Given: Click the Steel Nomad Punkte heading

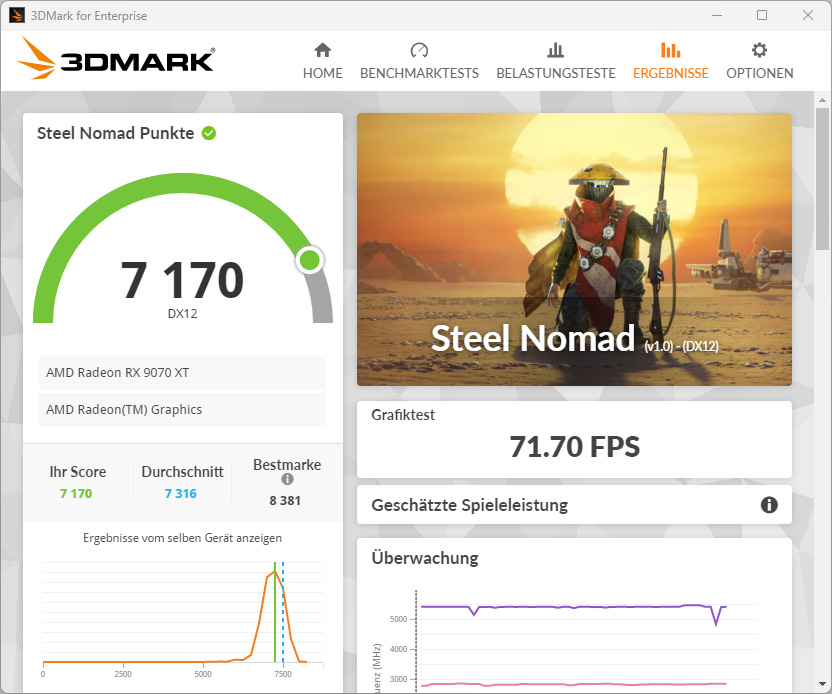Looking at the screenshot, I should click(115, 133).
